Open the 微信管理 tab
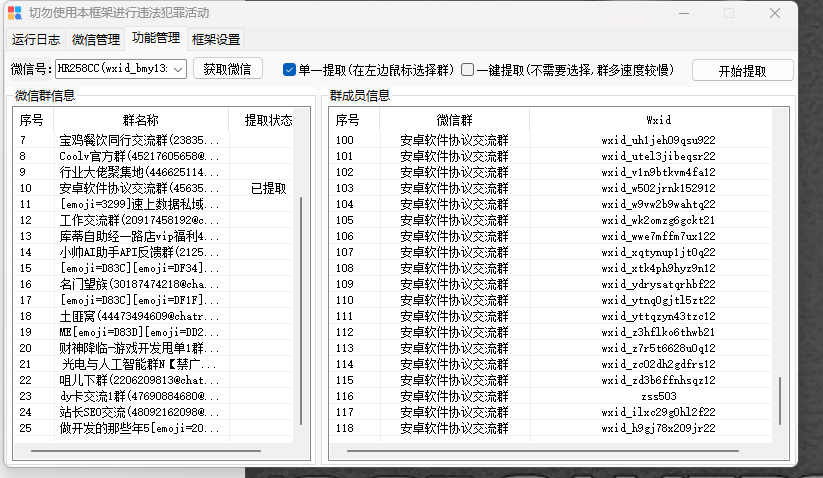The height and width of the screenshot is (478, 823). pos(96,40)
